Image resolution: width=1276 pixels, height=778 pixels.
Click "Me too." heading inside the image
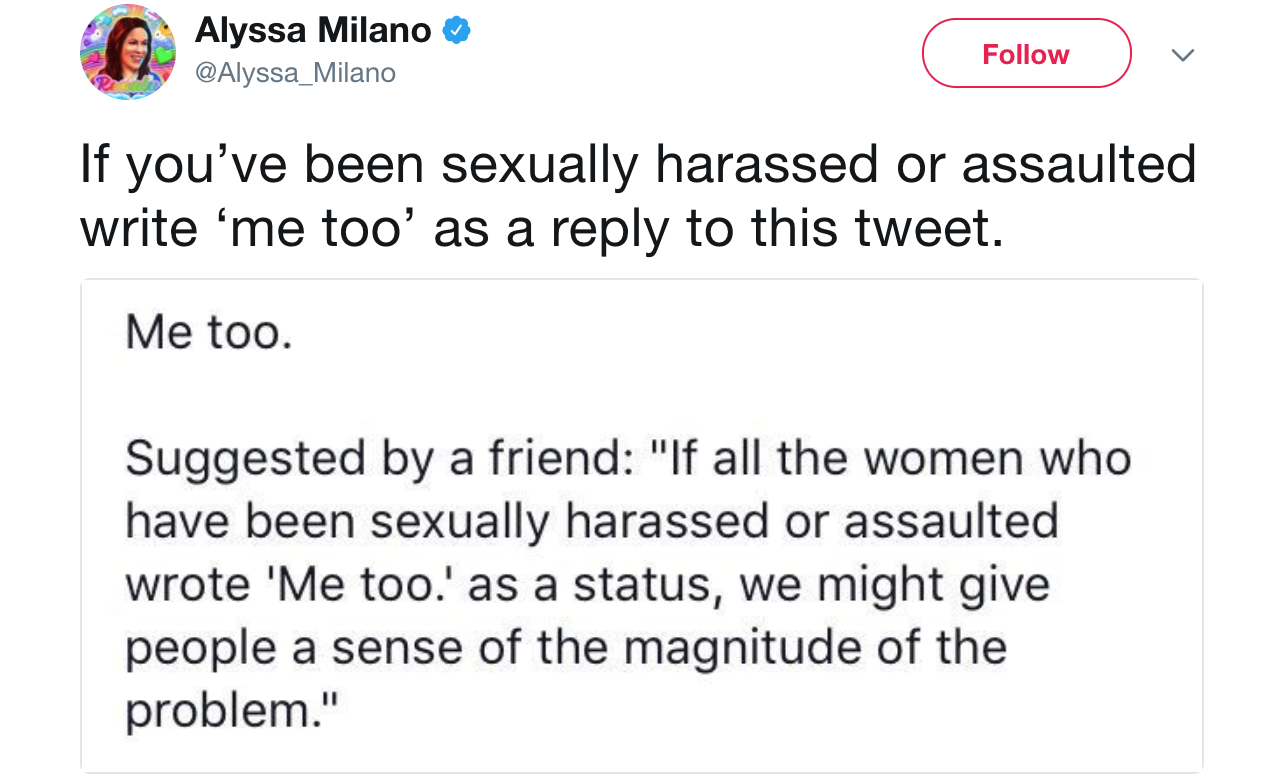coord(209,333)
